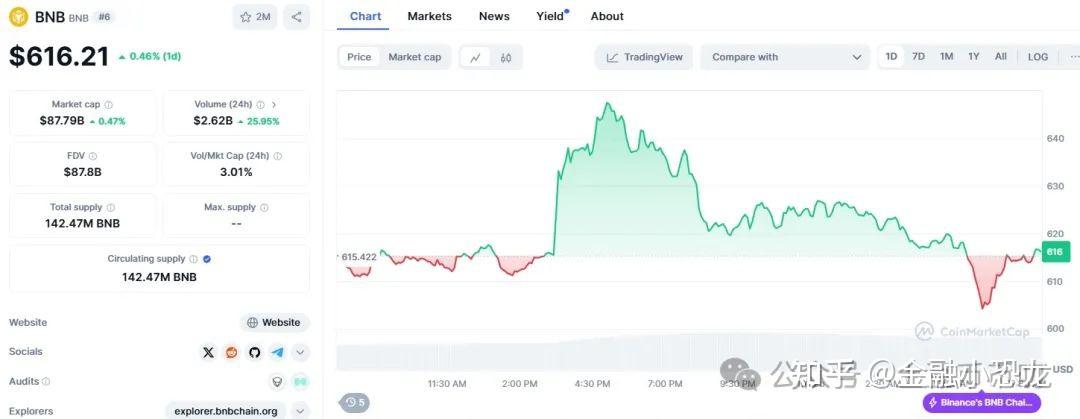Click the Market cap info icon

point(109,104)
